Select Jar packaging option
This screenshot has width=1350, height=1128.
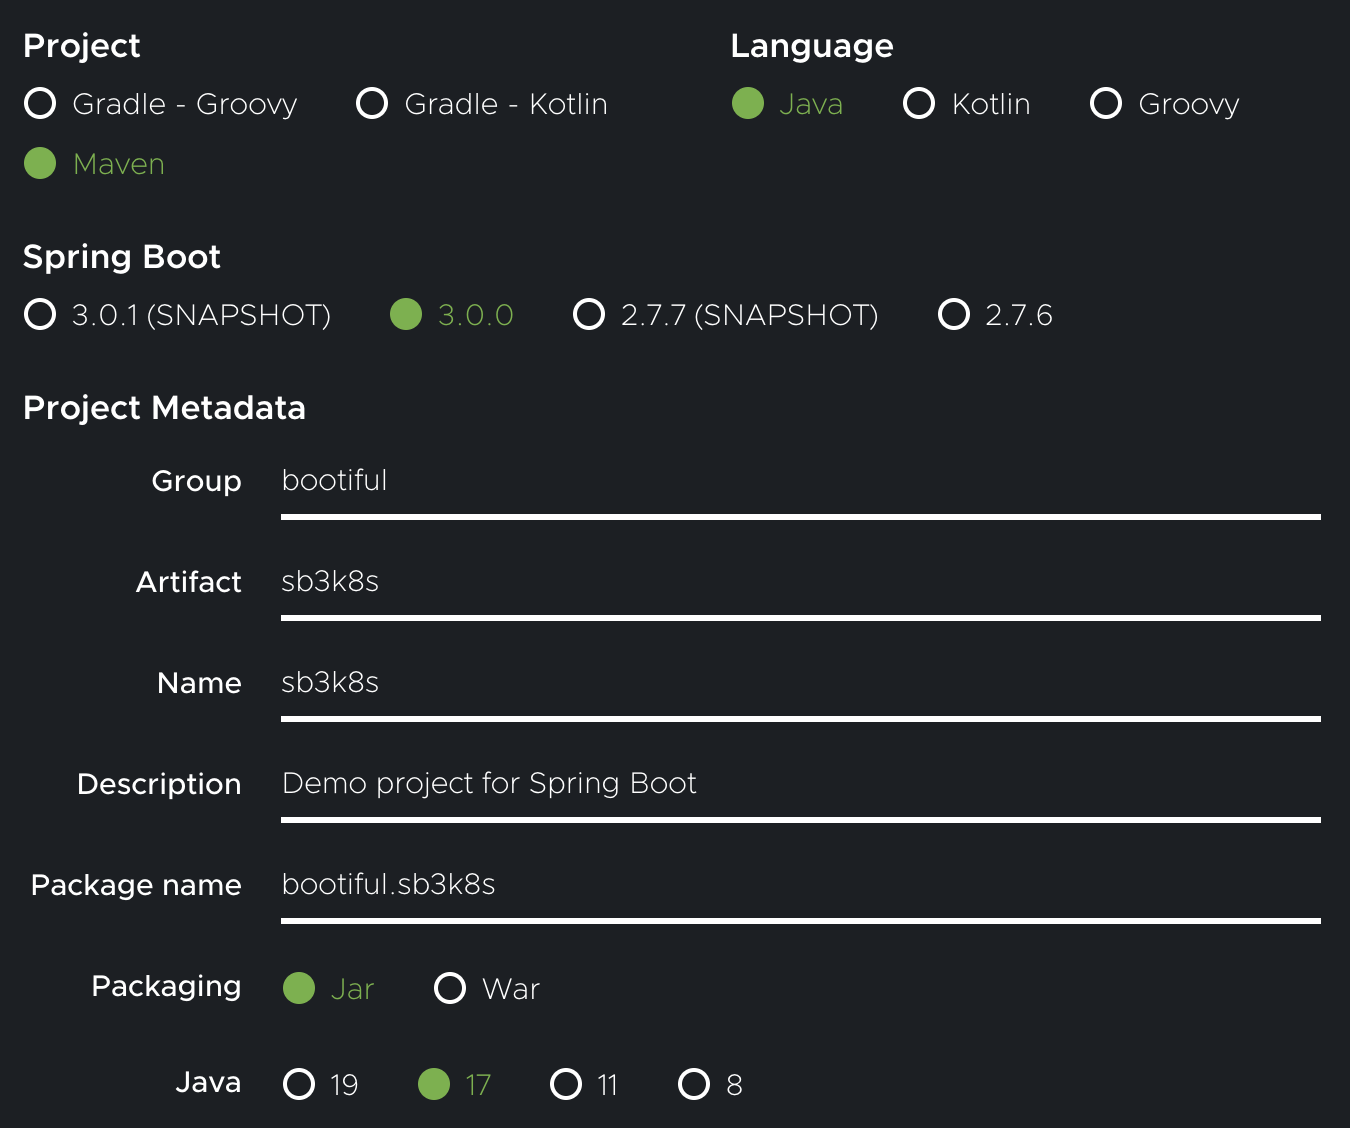[x=299, y=989]
